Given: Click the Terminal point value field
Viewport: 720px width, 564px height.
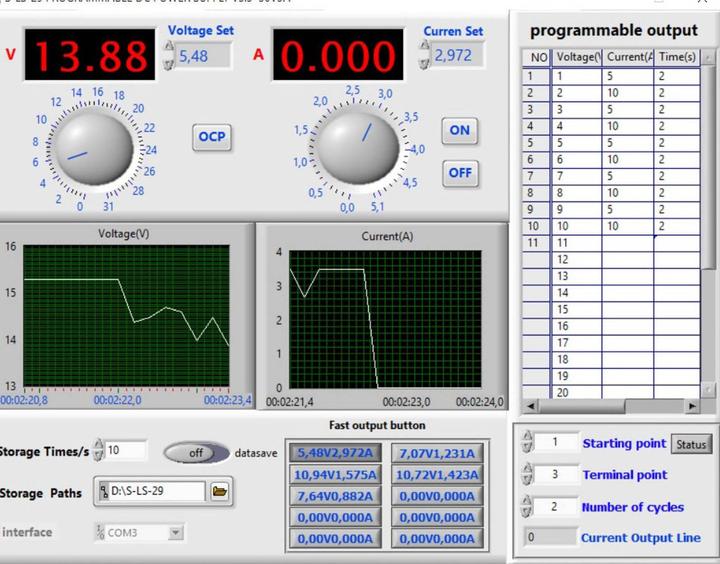Looking at the screenshot, I should [557, 474].
